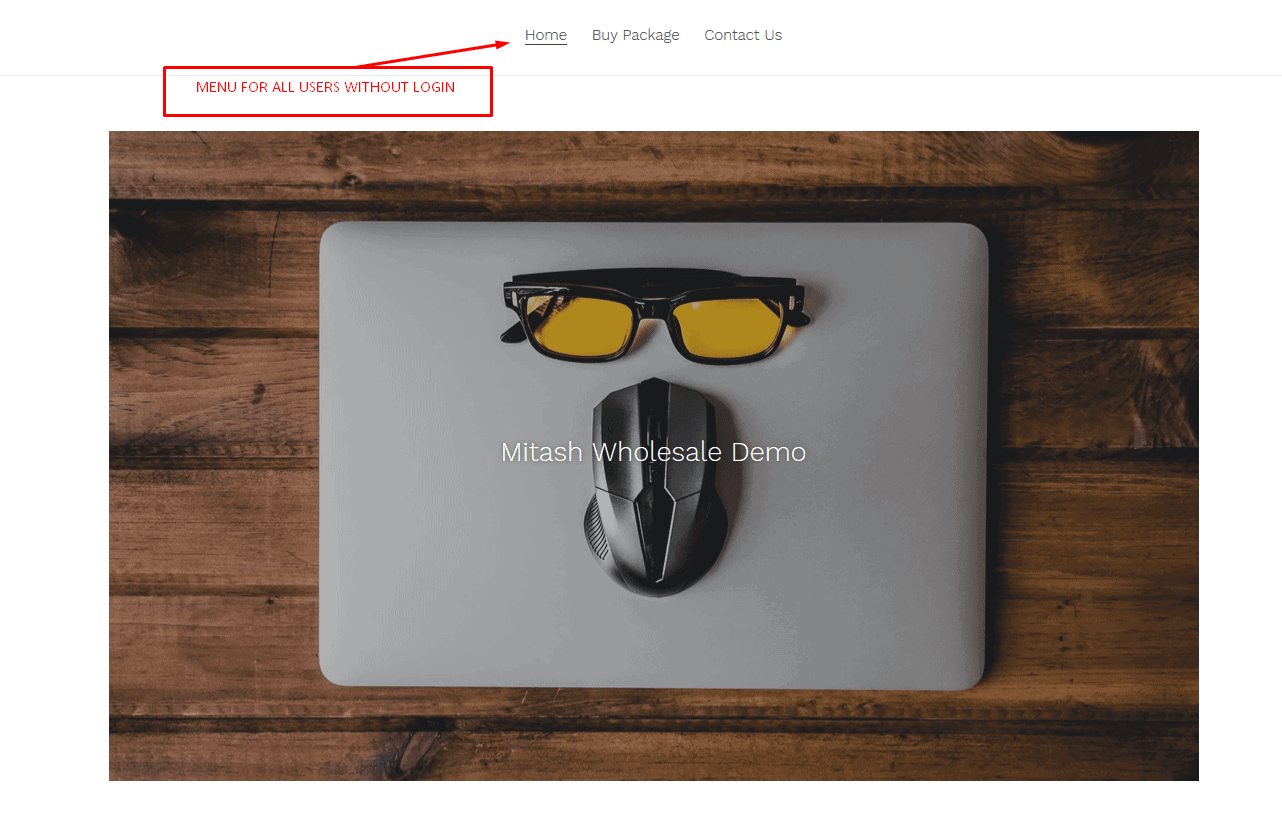Open the Contact Us page
The width and height of the screenshot is (1282, 837).
743,35
